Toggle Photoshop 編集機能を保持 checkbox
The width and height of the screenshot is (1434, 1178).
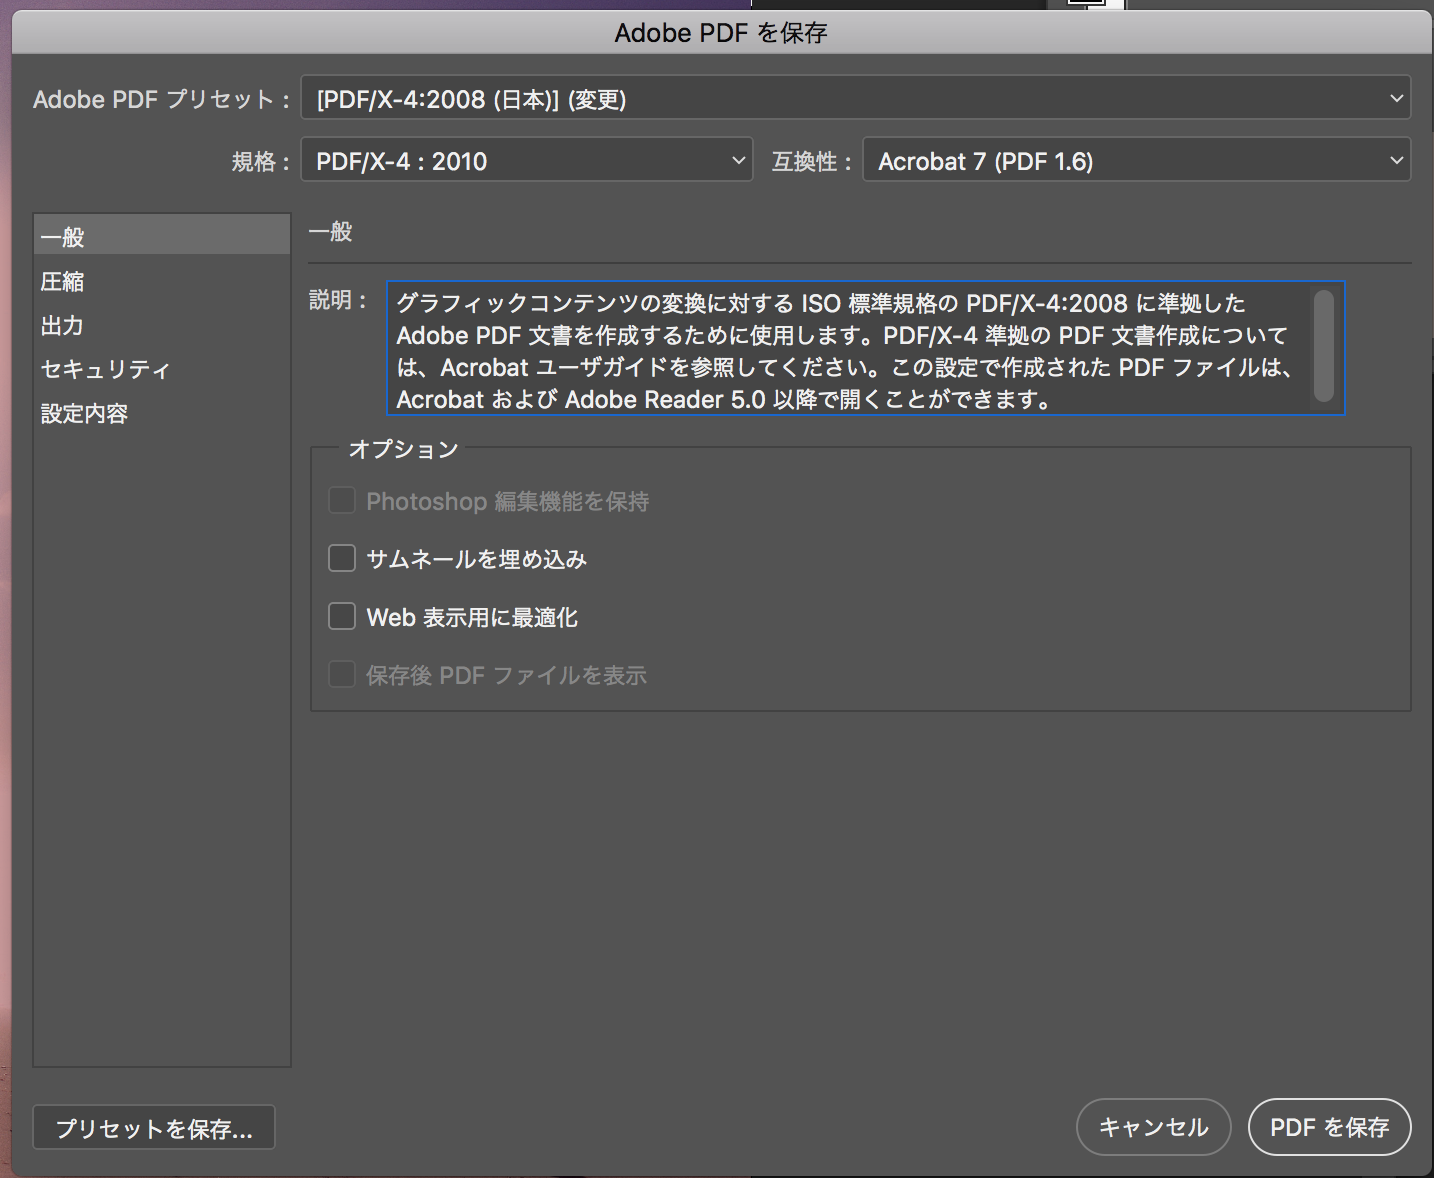[x=342, y=500]
